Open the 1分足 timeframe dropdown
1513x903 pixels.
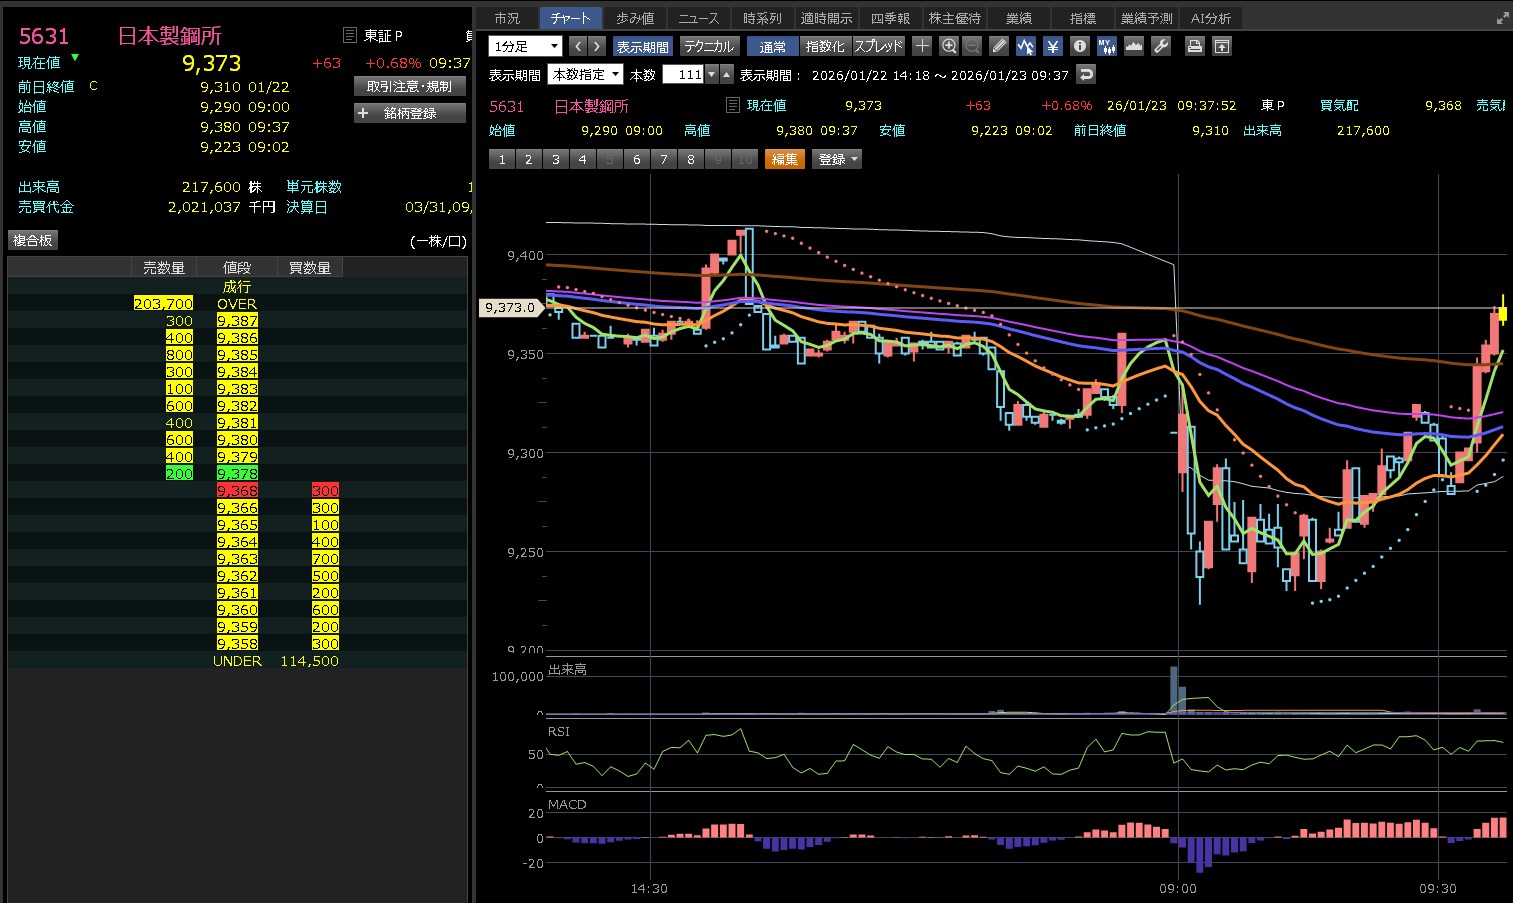[525, 46]
